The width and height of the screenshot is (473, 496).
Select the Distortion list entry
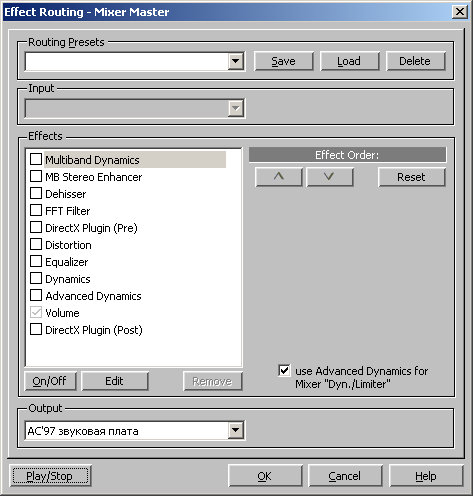pos(68,245)
